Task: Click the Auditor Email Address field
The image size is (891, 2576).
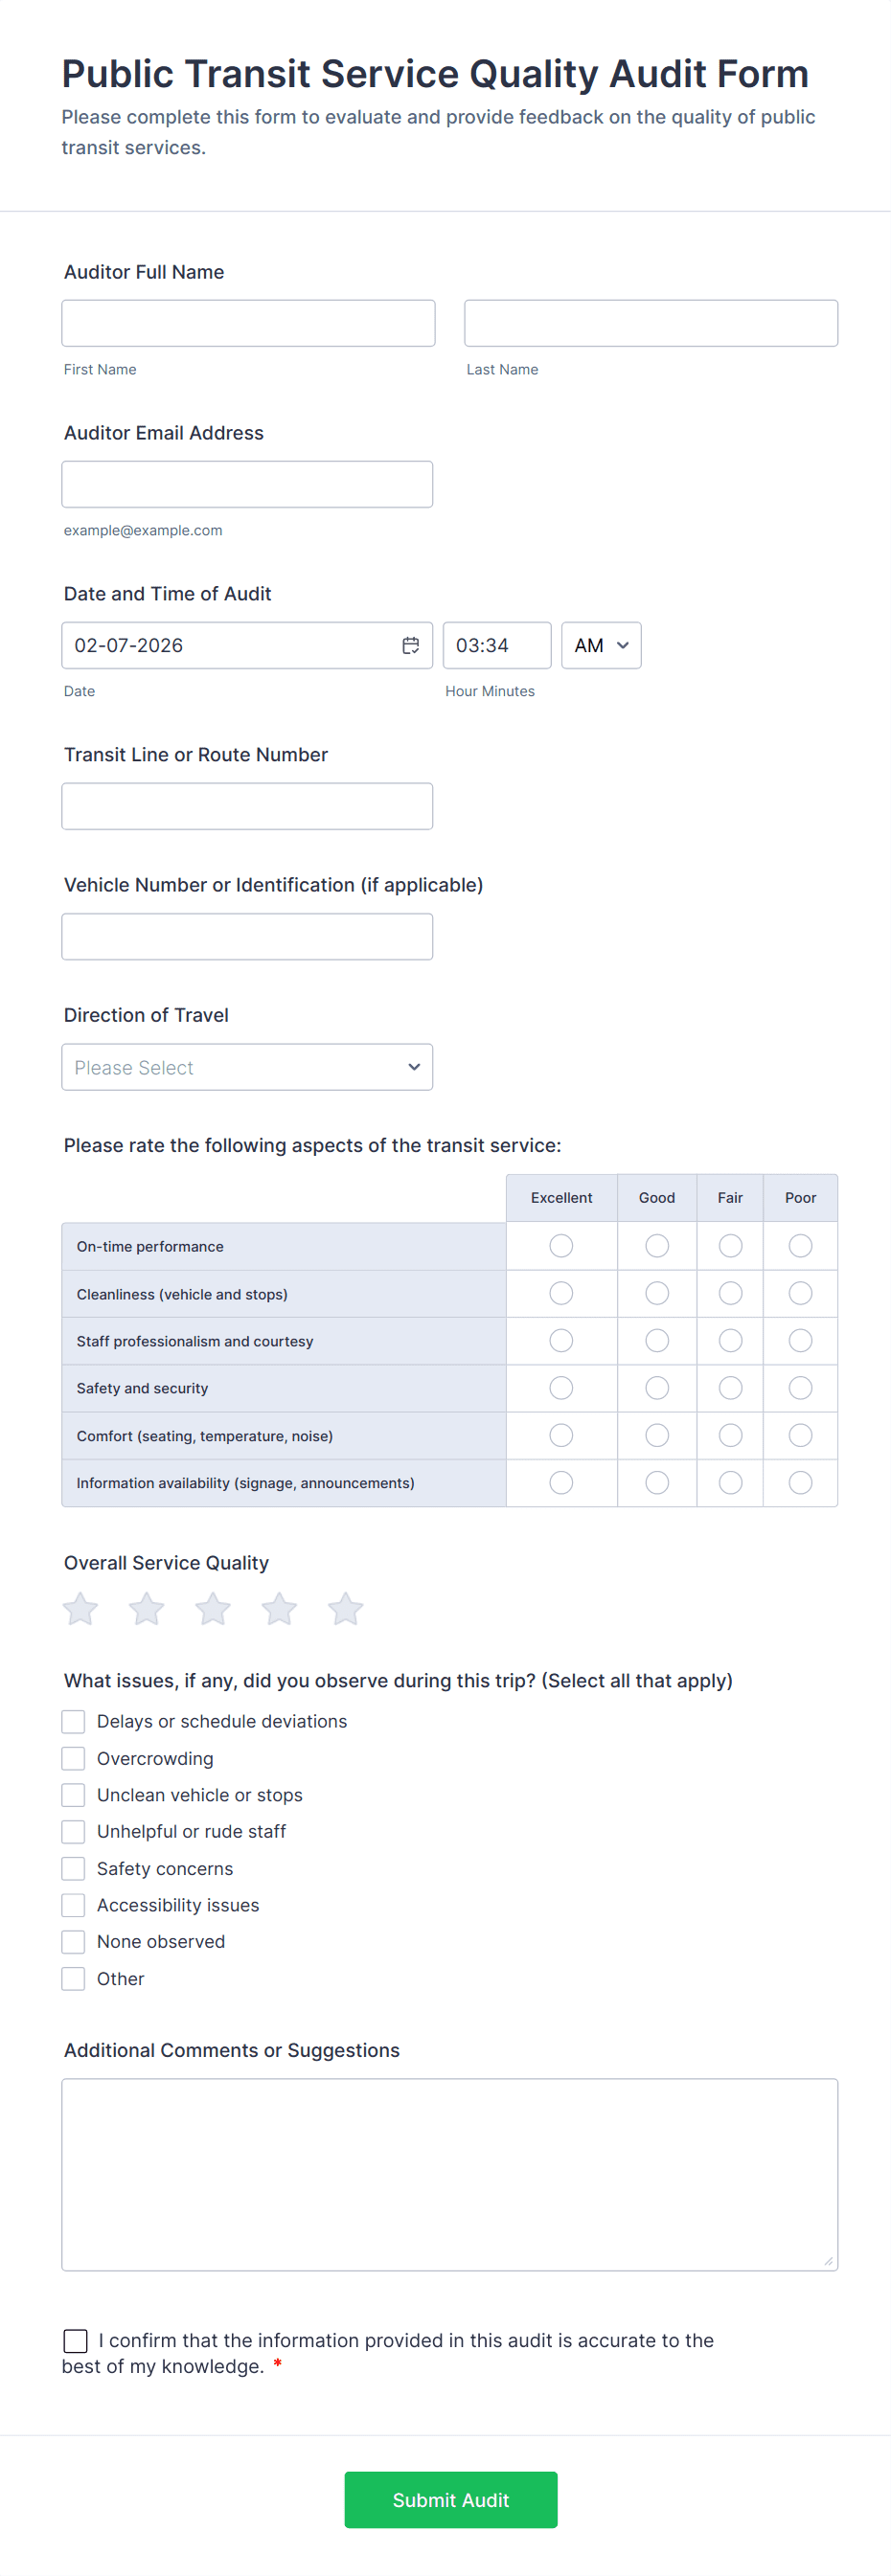Action: pos(247,484)
